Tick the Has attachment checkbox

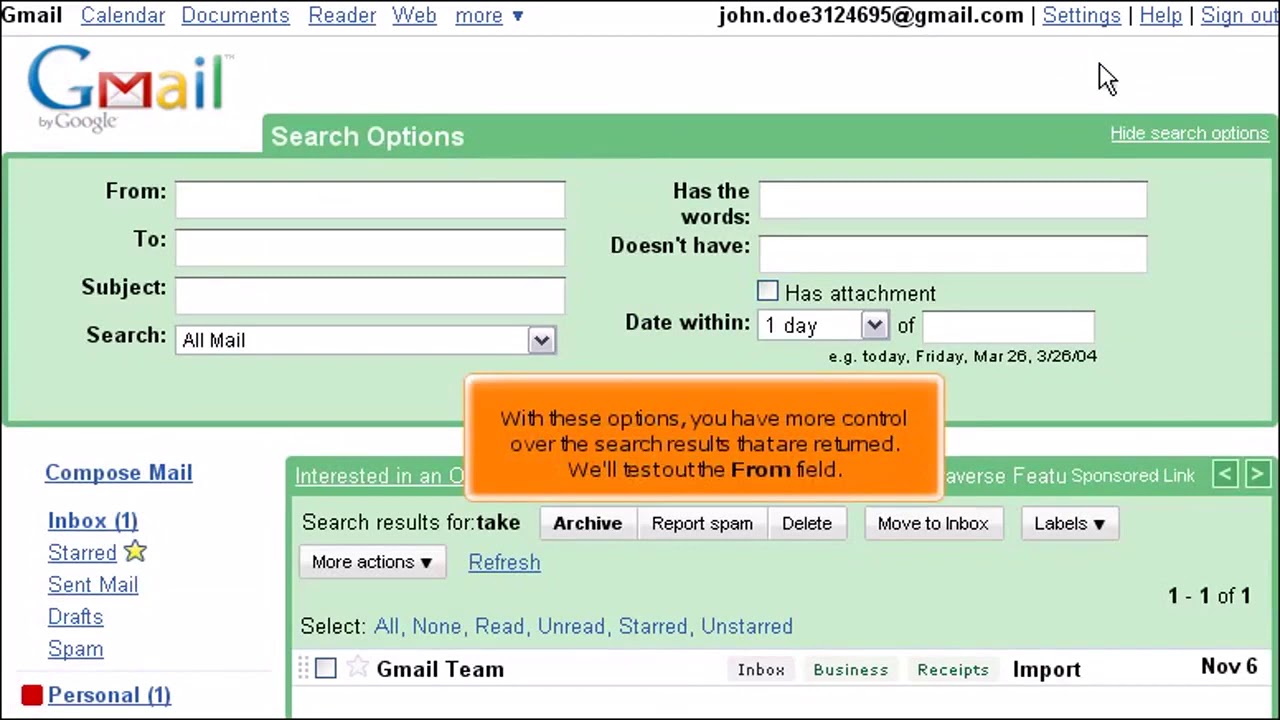(x=767, y=291)
